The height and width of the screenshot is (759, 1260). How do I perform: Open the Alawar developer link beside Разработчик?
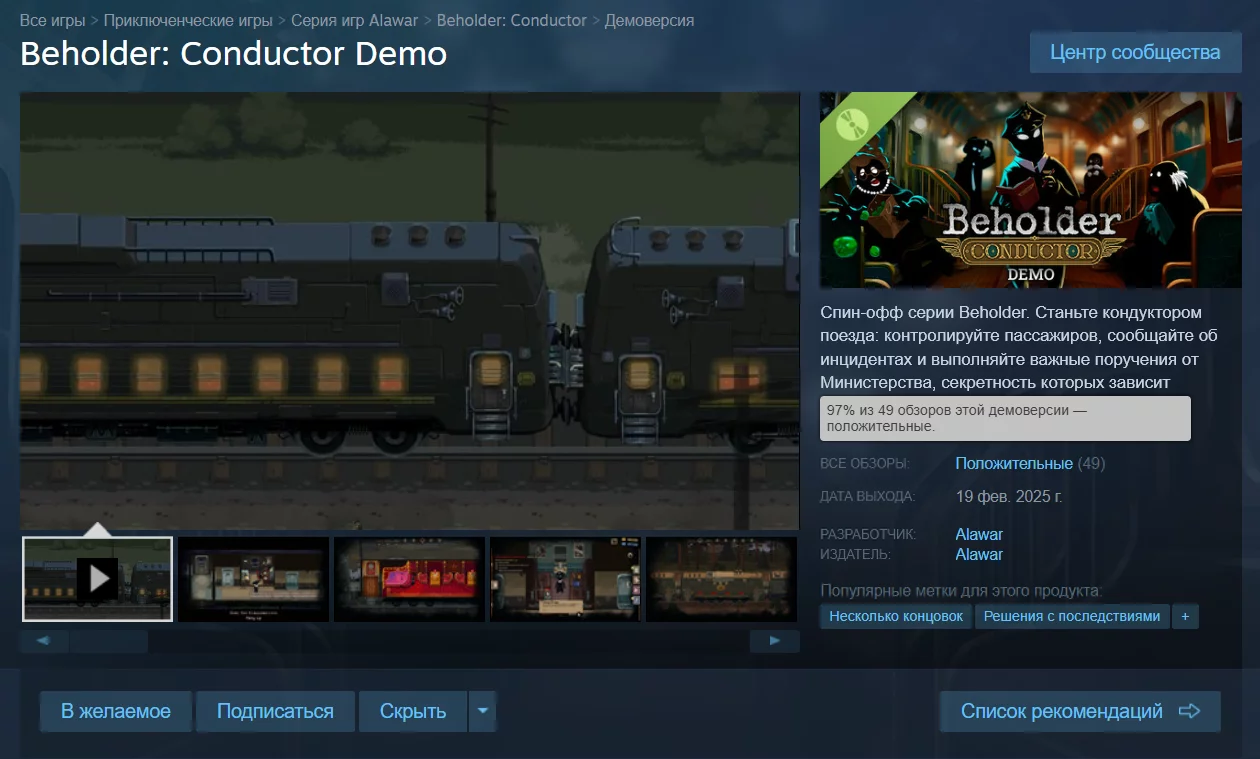(979, 534)
